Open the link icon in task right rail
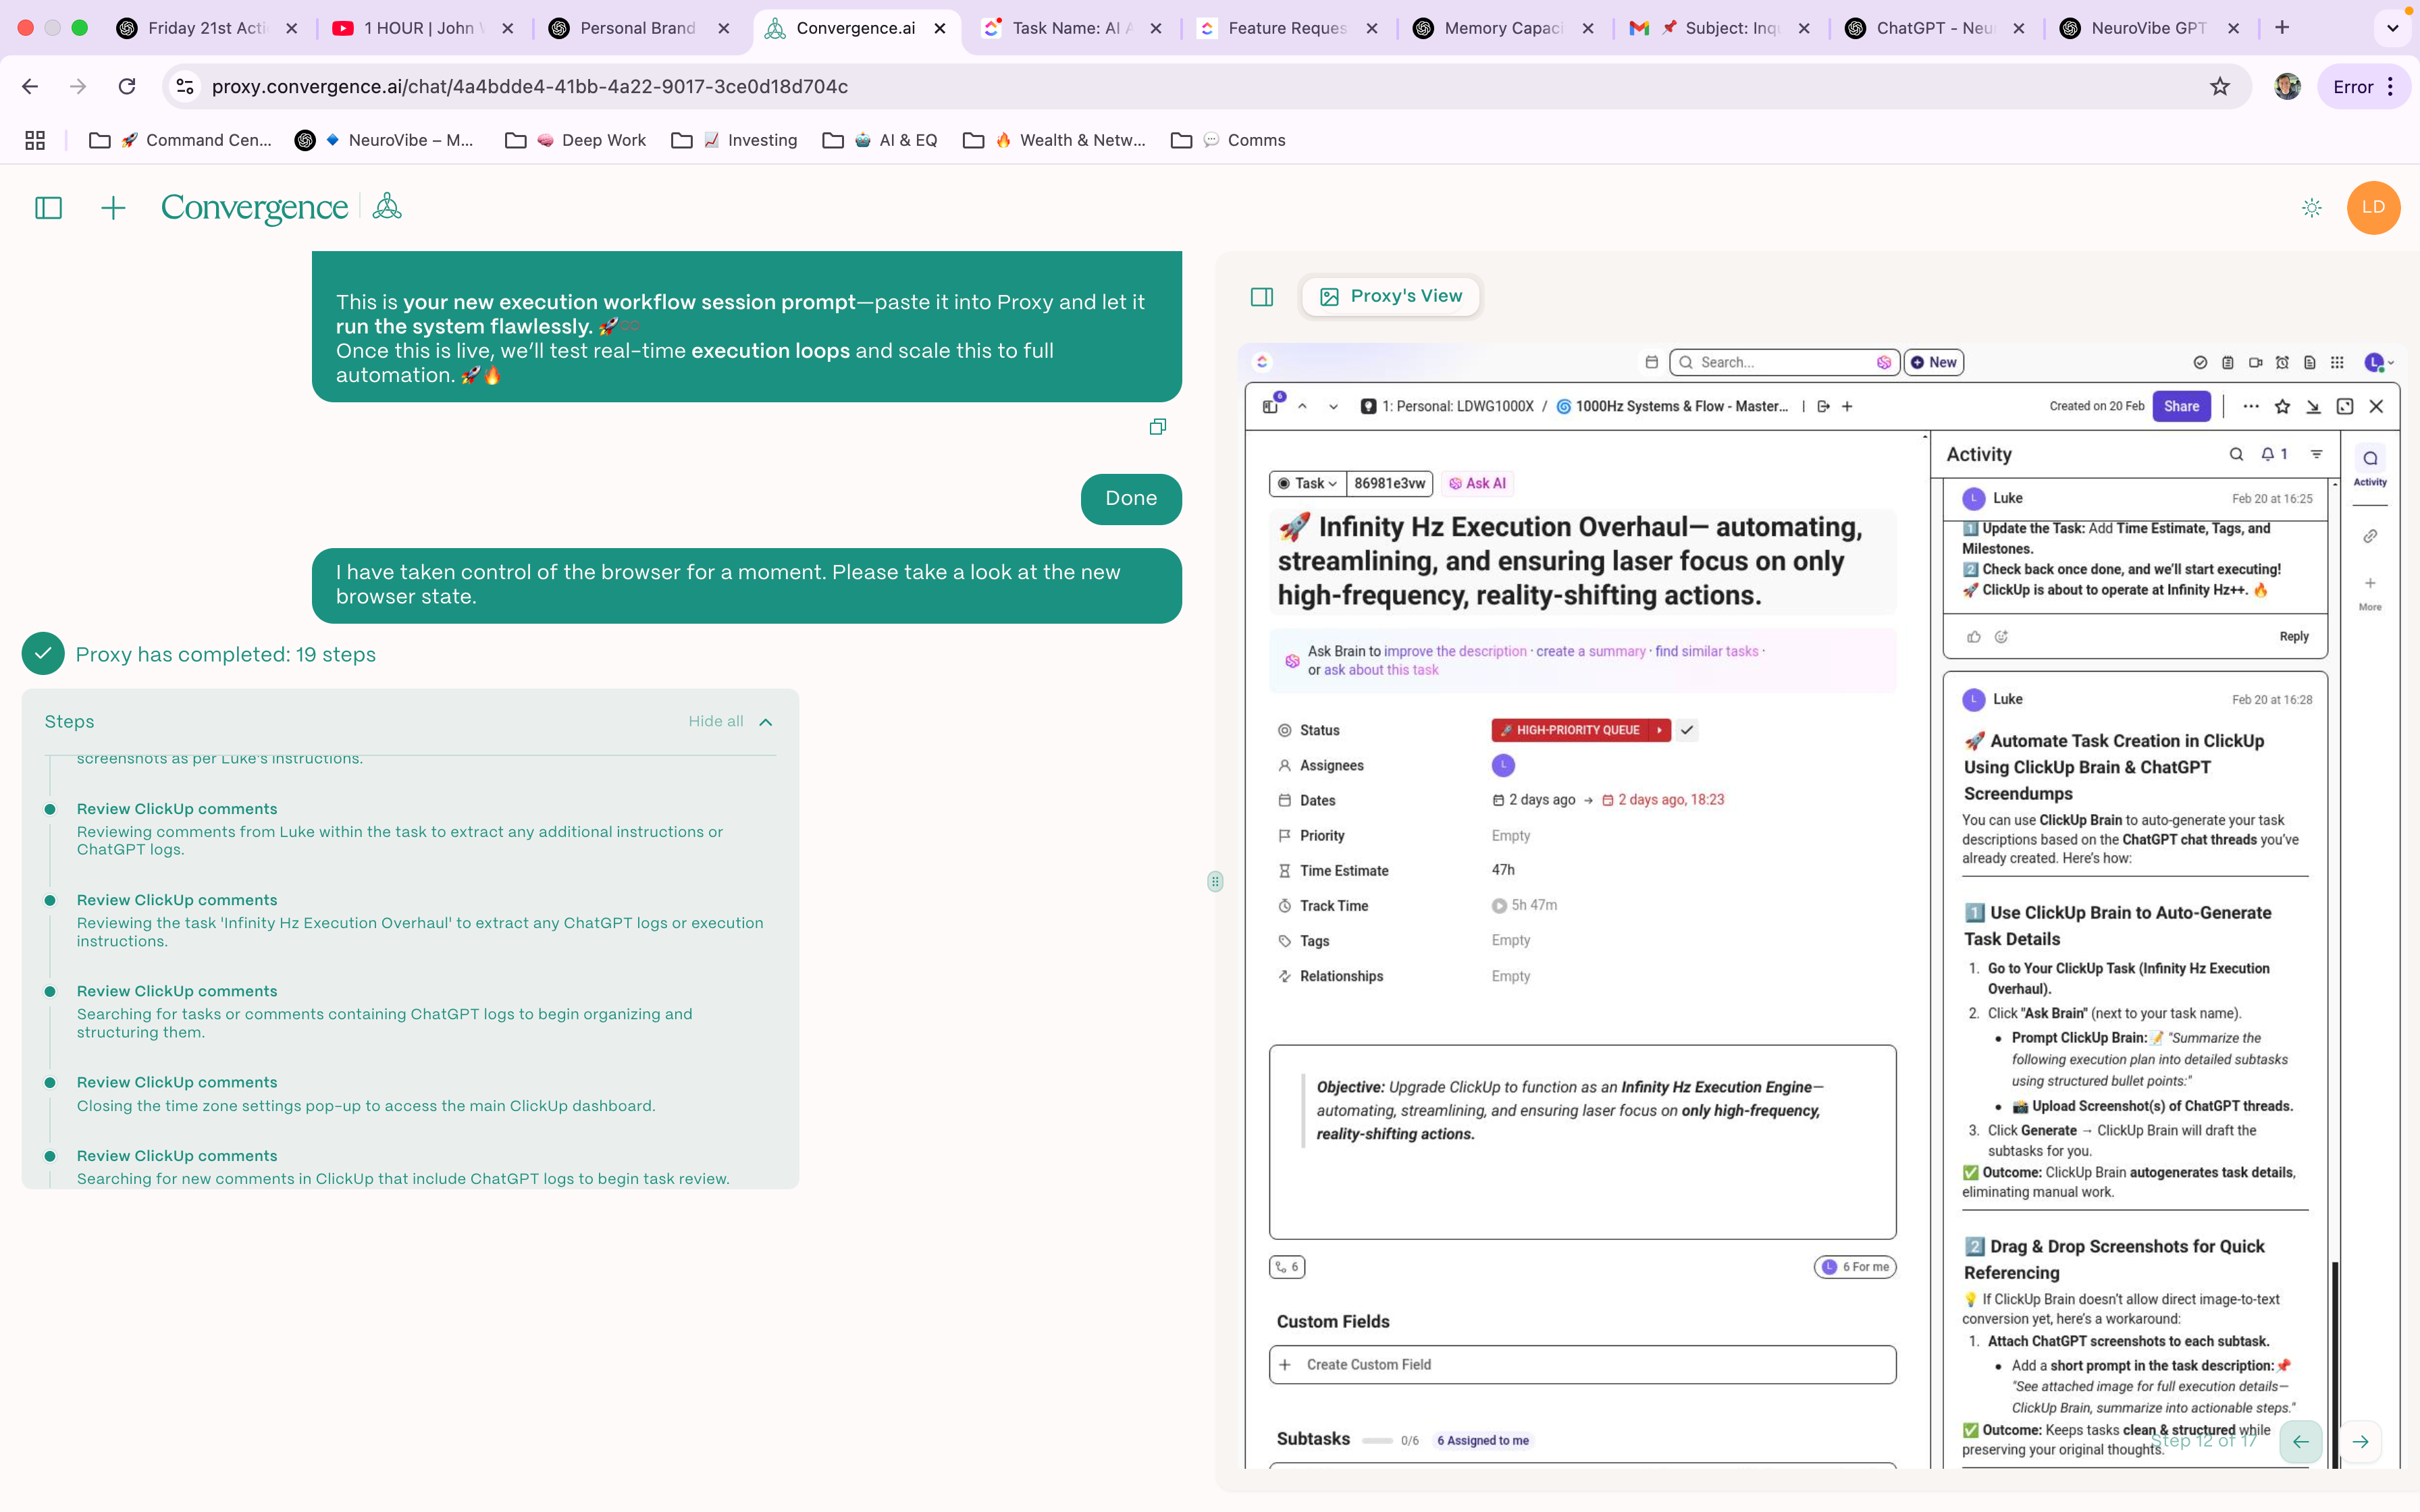 pos(2370,536)
